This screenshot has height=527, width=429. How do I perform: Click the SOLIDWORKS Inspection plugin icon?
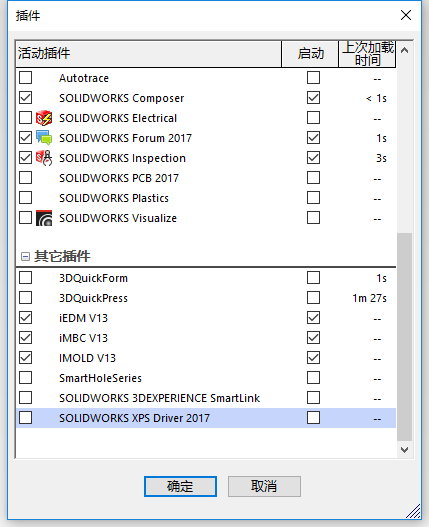coord(44,158)
